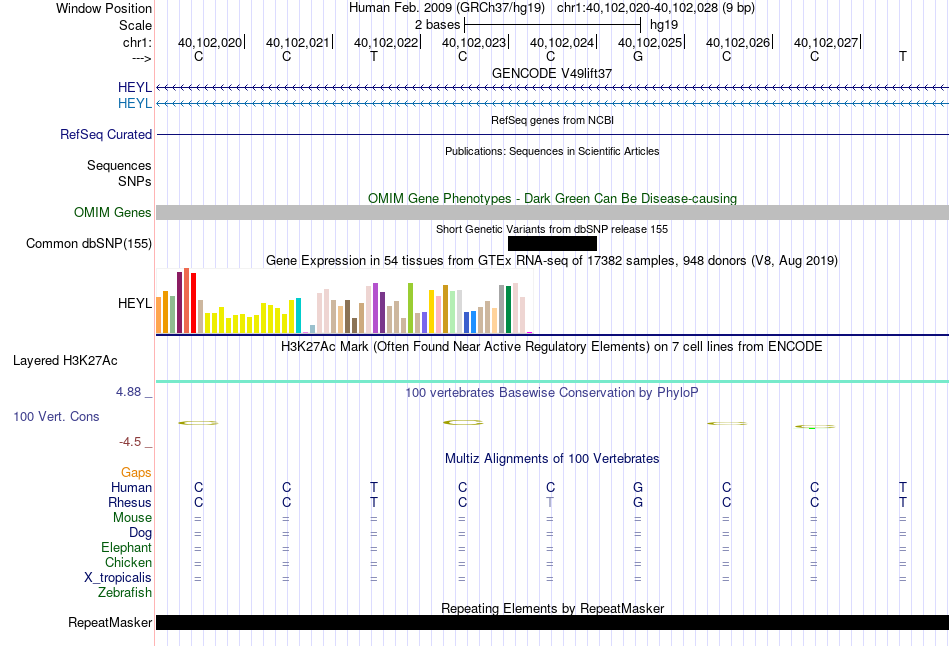950x646 pixels.
Task: Select the Window Position label
Action: tap(104, 8)
